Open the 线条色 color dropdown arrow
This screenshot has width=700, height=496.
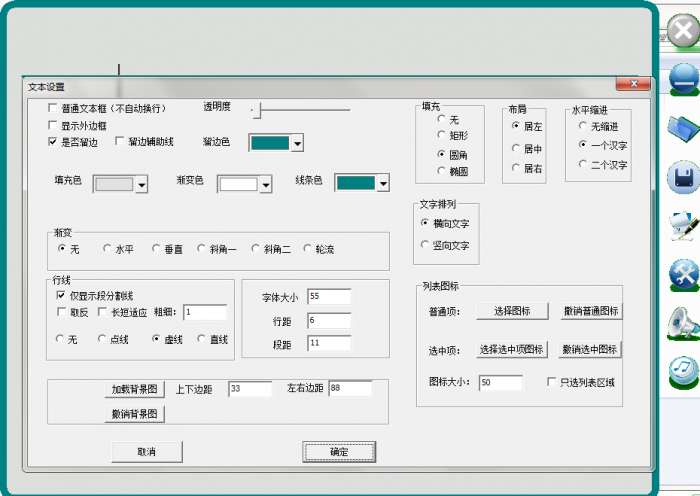[382, 184]
